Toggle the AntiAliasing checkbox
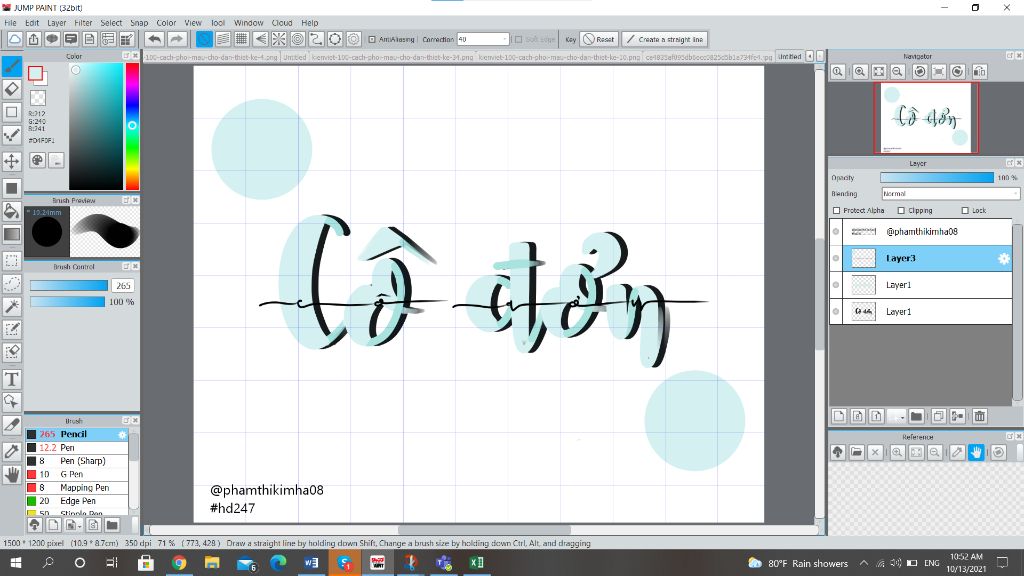 pos(372,40)
